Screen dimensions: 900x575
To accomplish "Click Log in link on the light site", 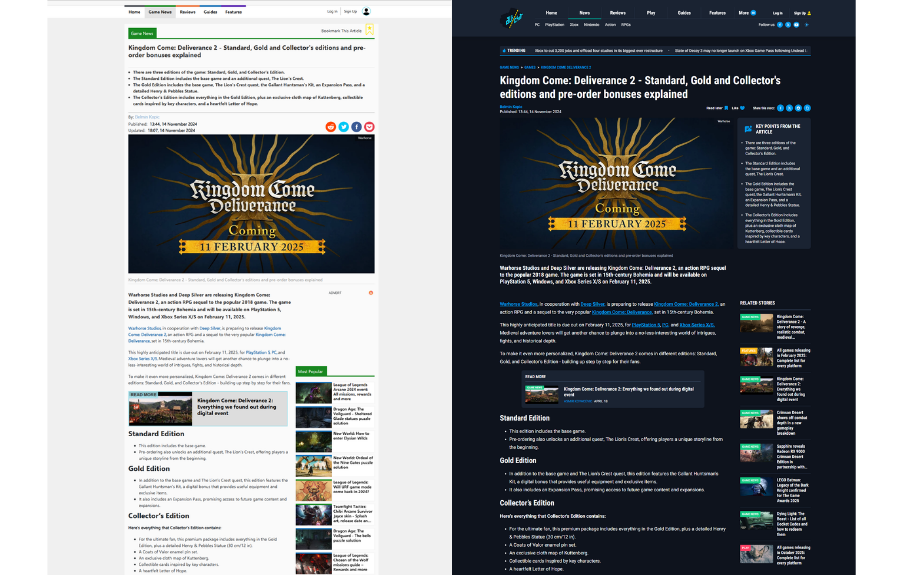I will pyautogui.click(x=332, y=11).
